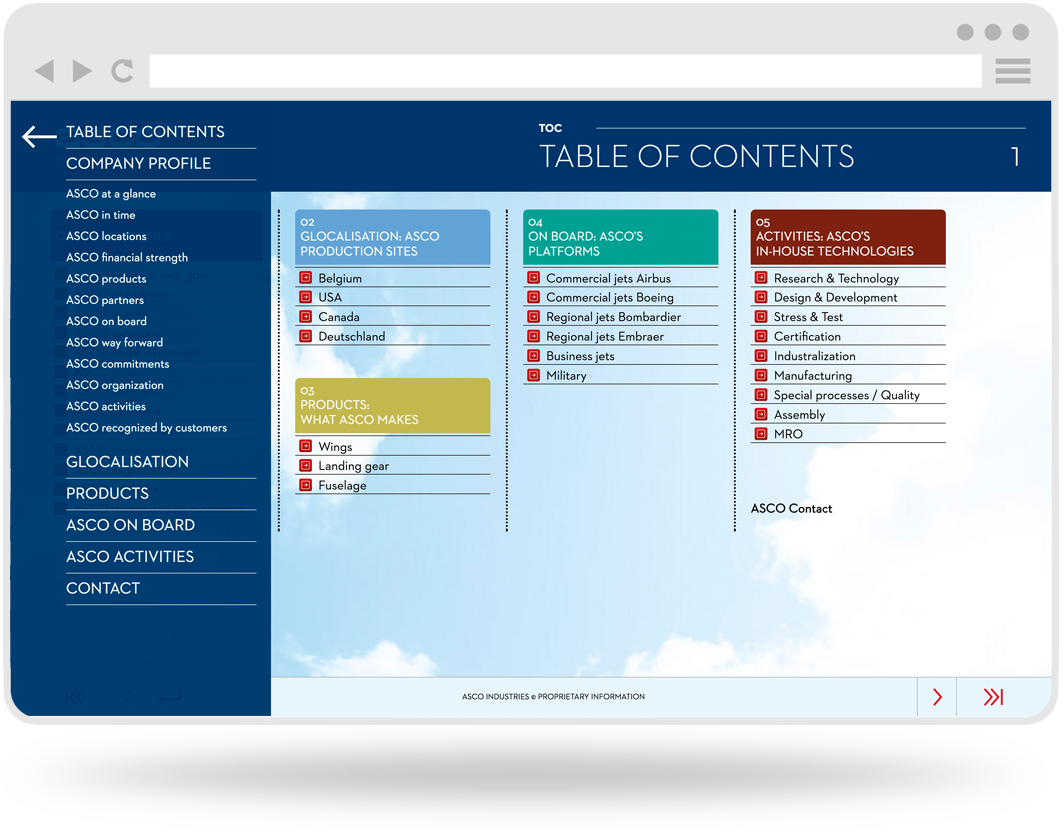1064x832 pixels.
Task: Click red icon beside Regional jets Bombardier
Action: [533, 317]
